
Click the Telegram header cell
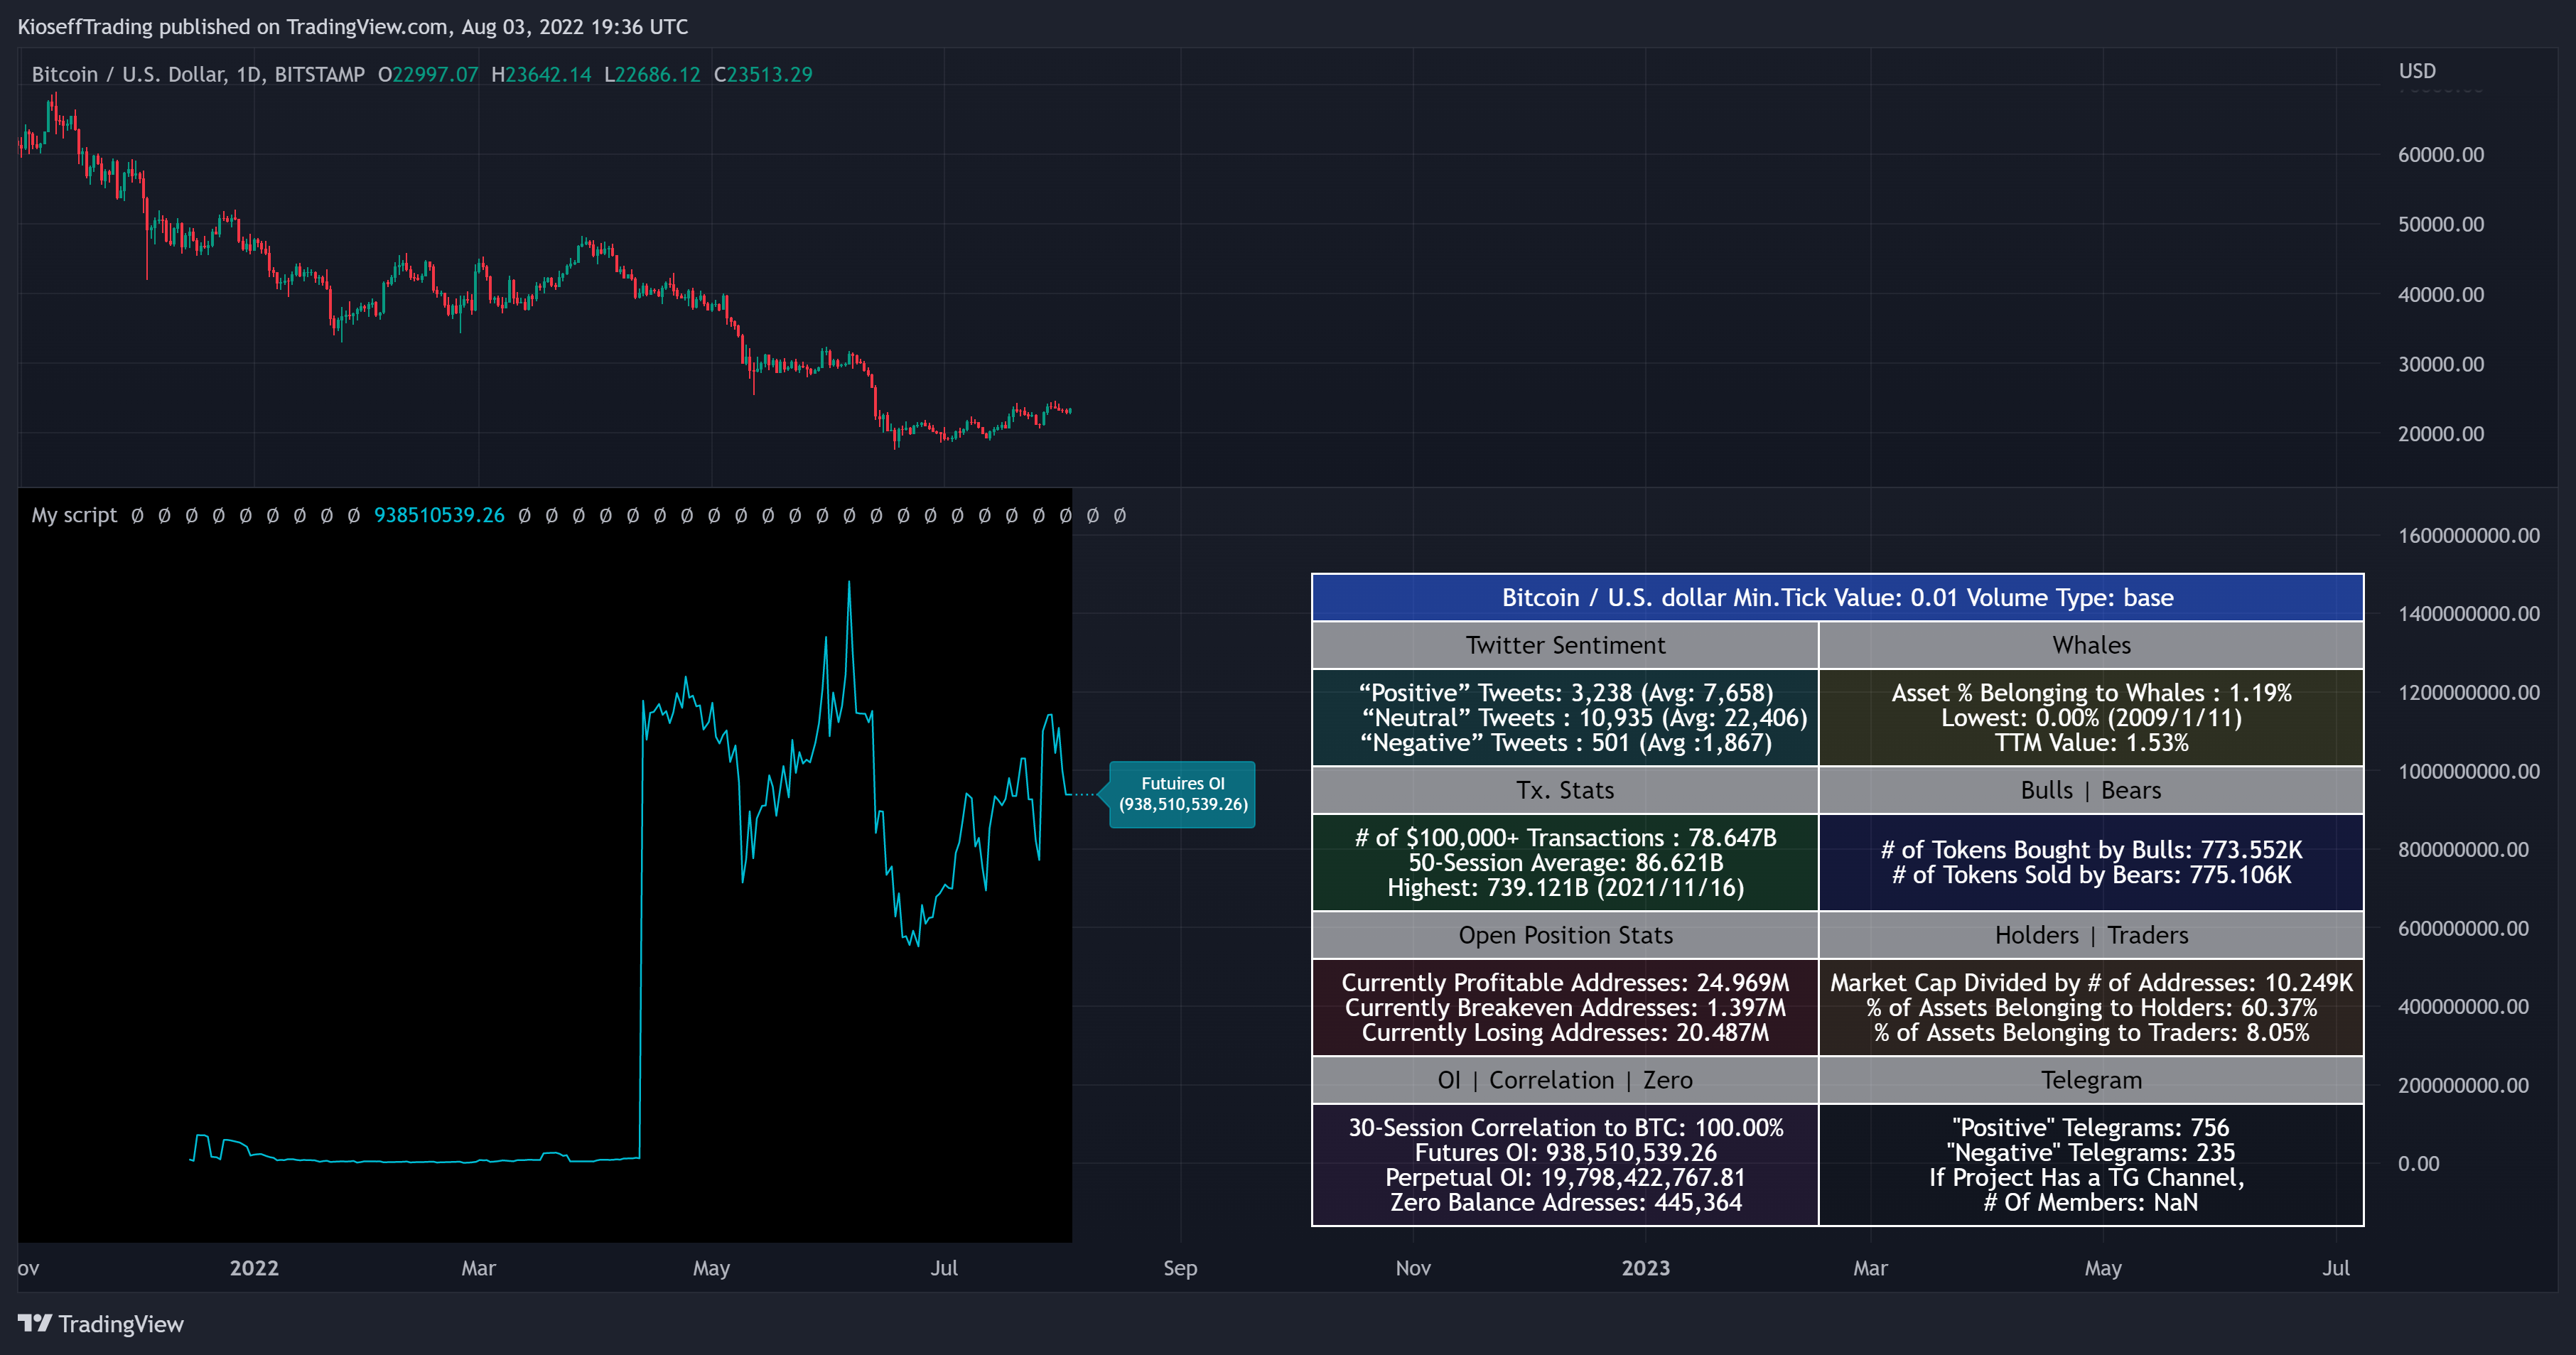tap(2091, 1080)
